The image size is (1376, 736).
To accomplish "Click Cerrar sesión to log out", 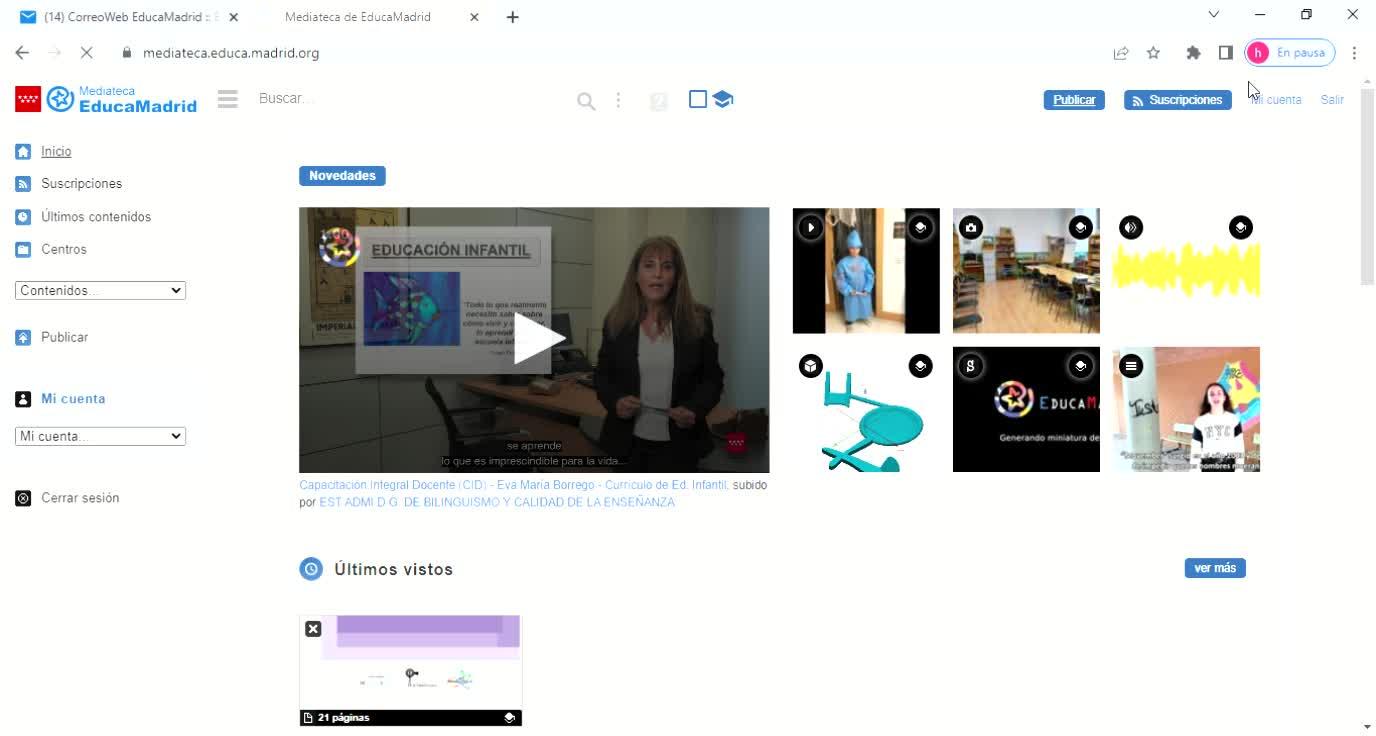I will pyautogui.click(x=80, y=498).
